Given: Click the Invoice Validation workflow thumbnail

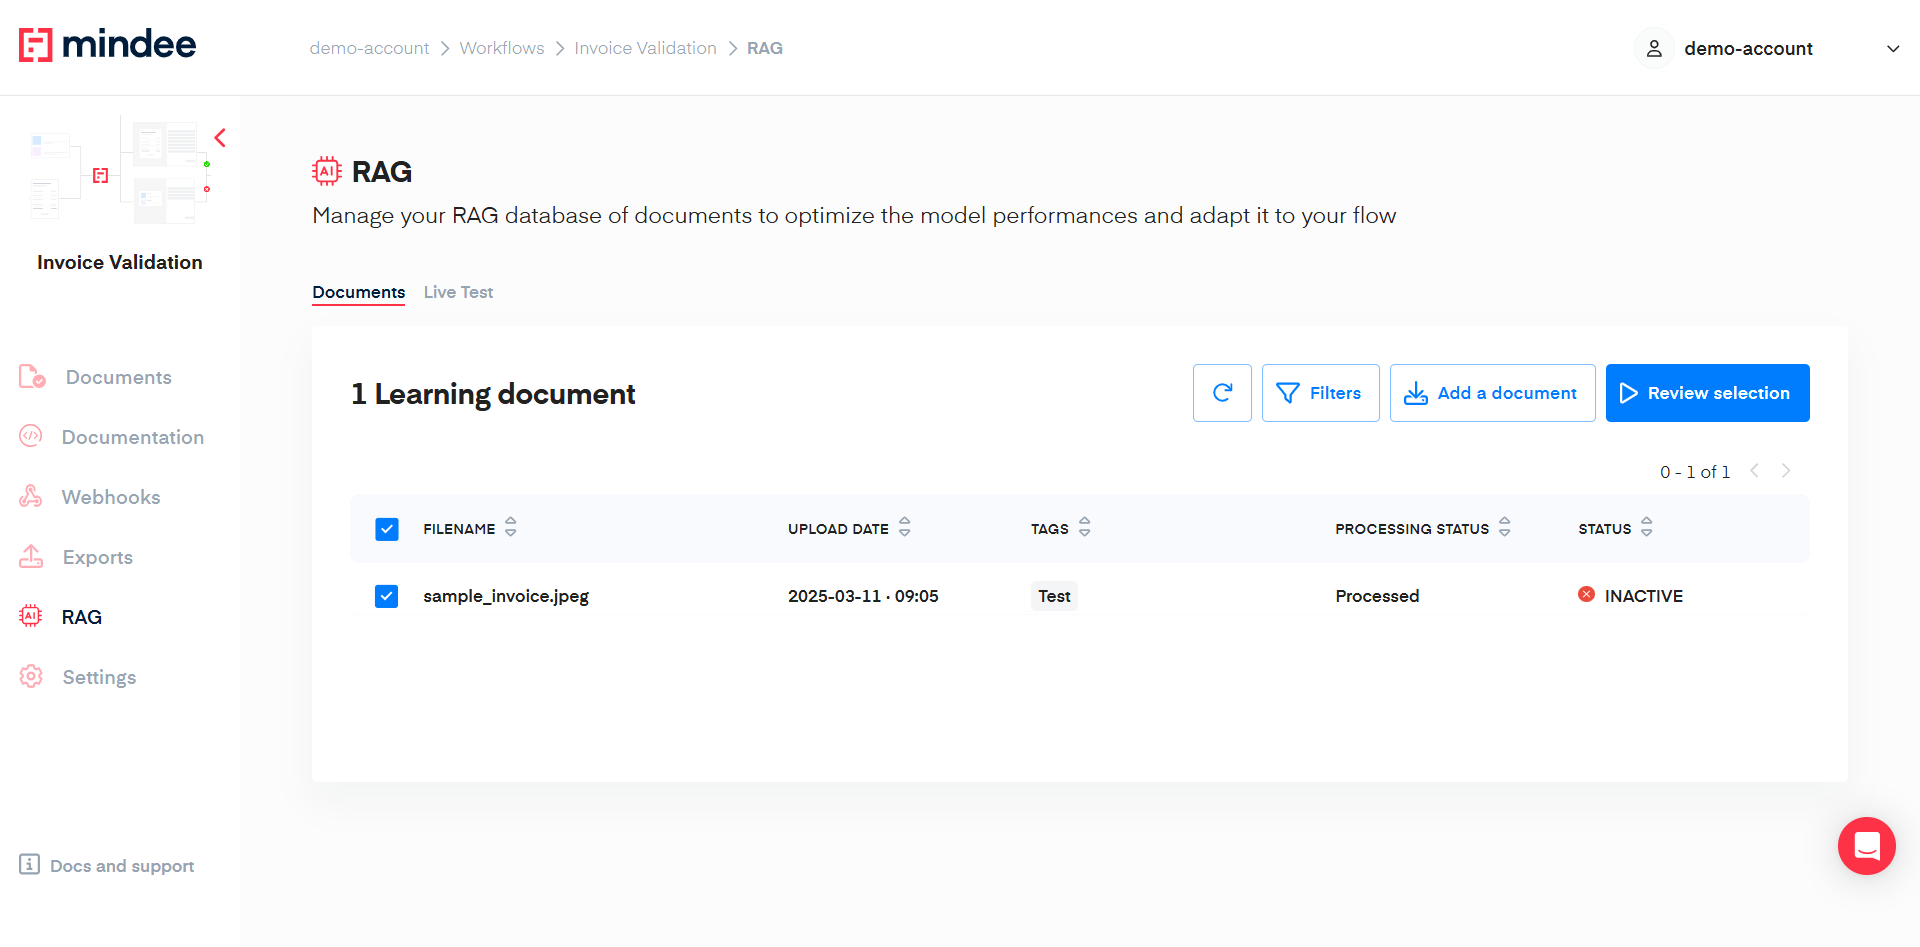Looking at the screenshot, I should [x=119, y=170].
